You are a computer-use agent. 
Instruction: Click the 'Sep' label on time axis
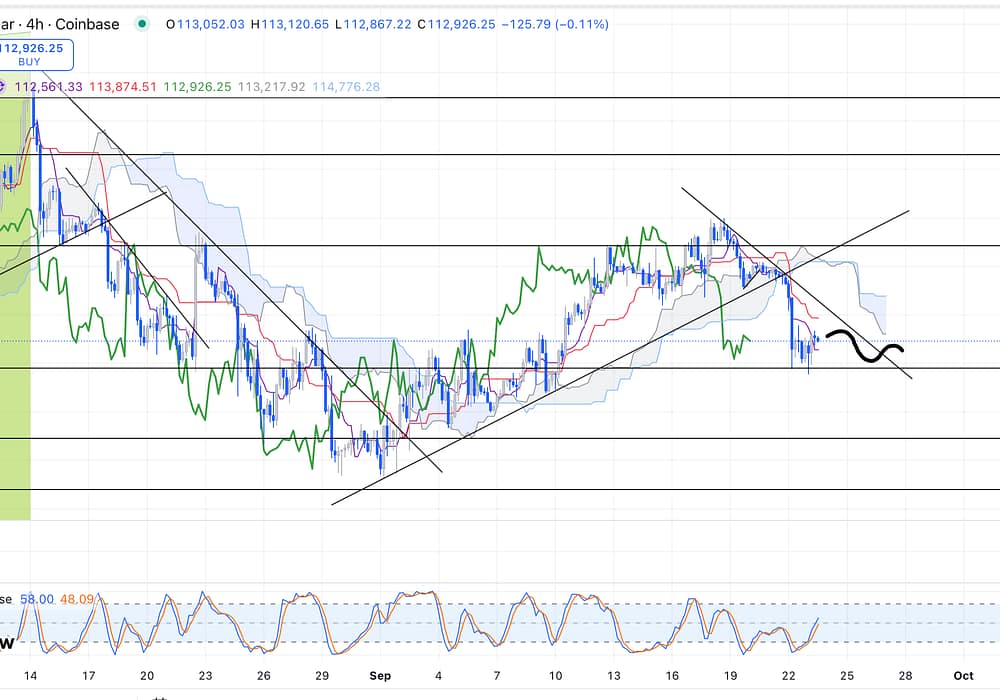379,676
